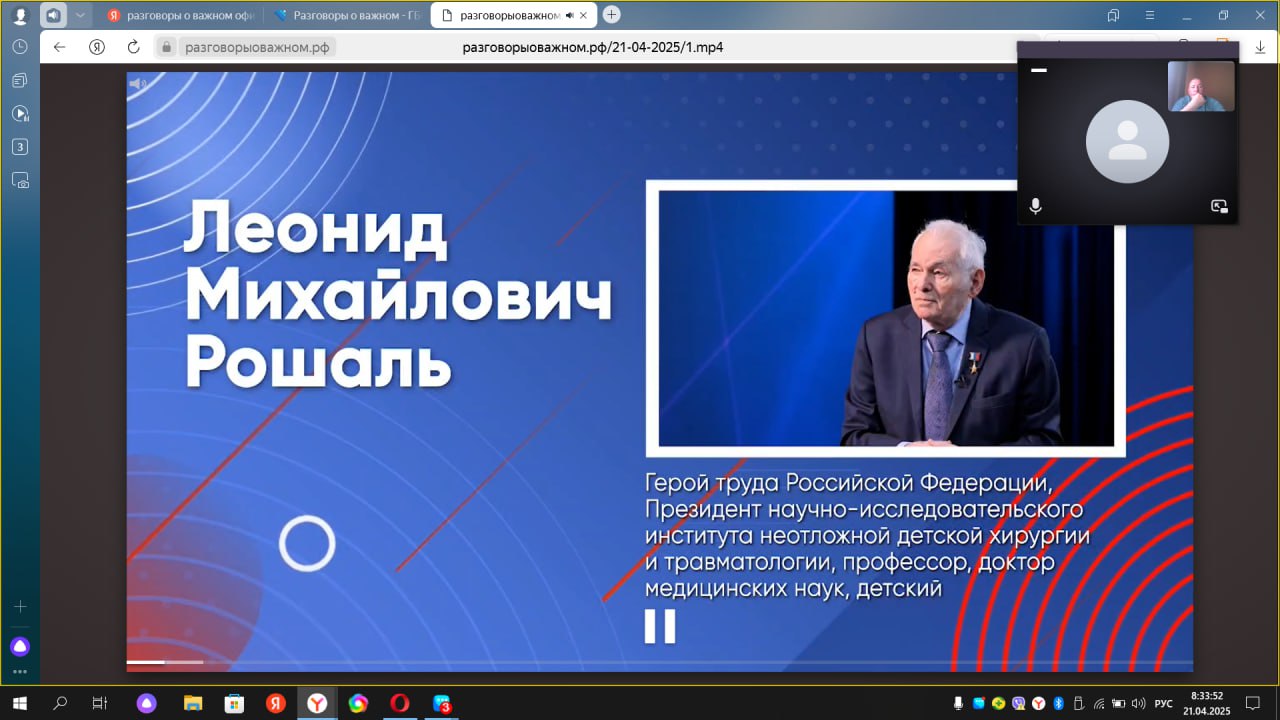
Task: Open the colorful ring app on the taskbar
Action: click(x=358, y=703)
